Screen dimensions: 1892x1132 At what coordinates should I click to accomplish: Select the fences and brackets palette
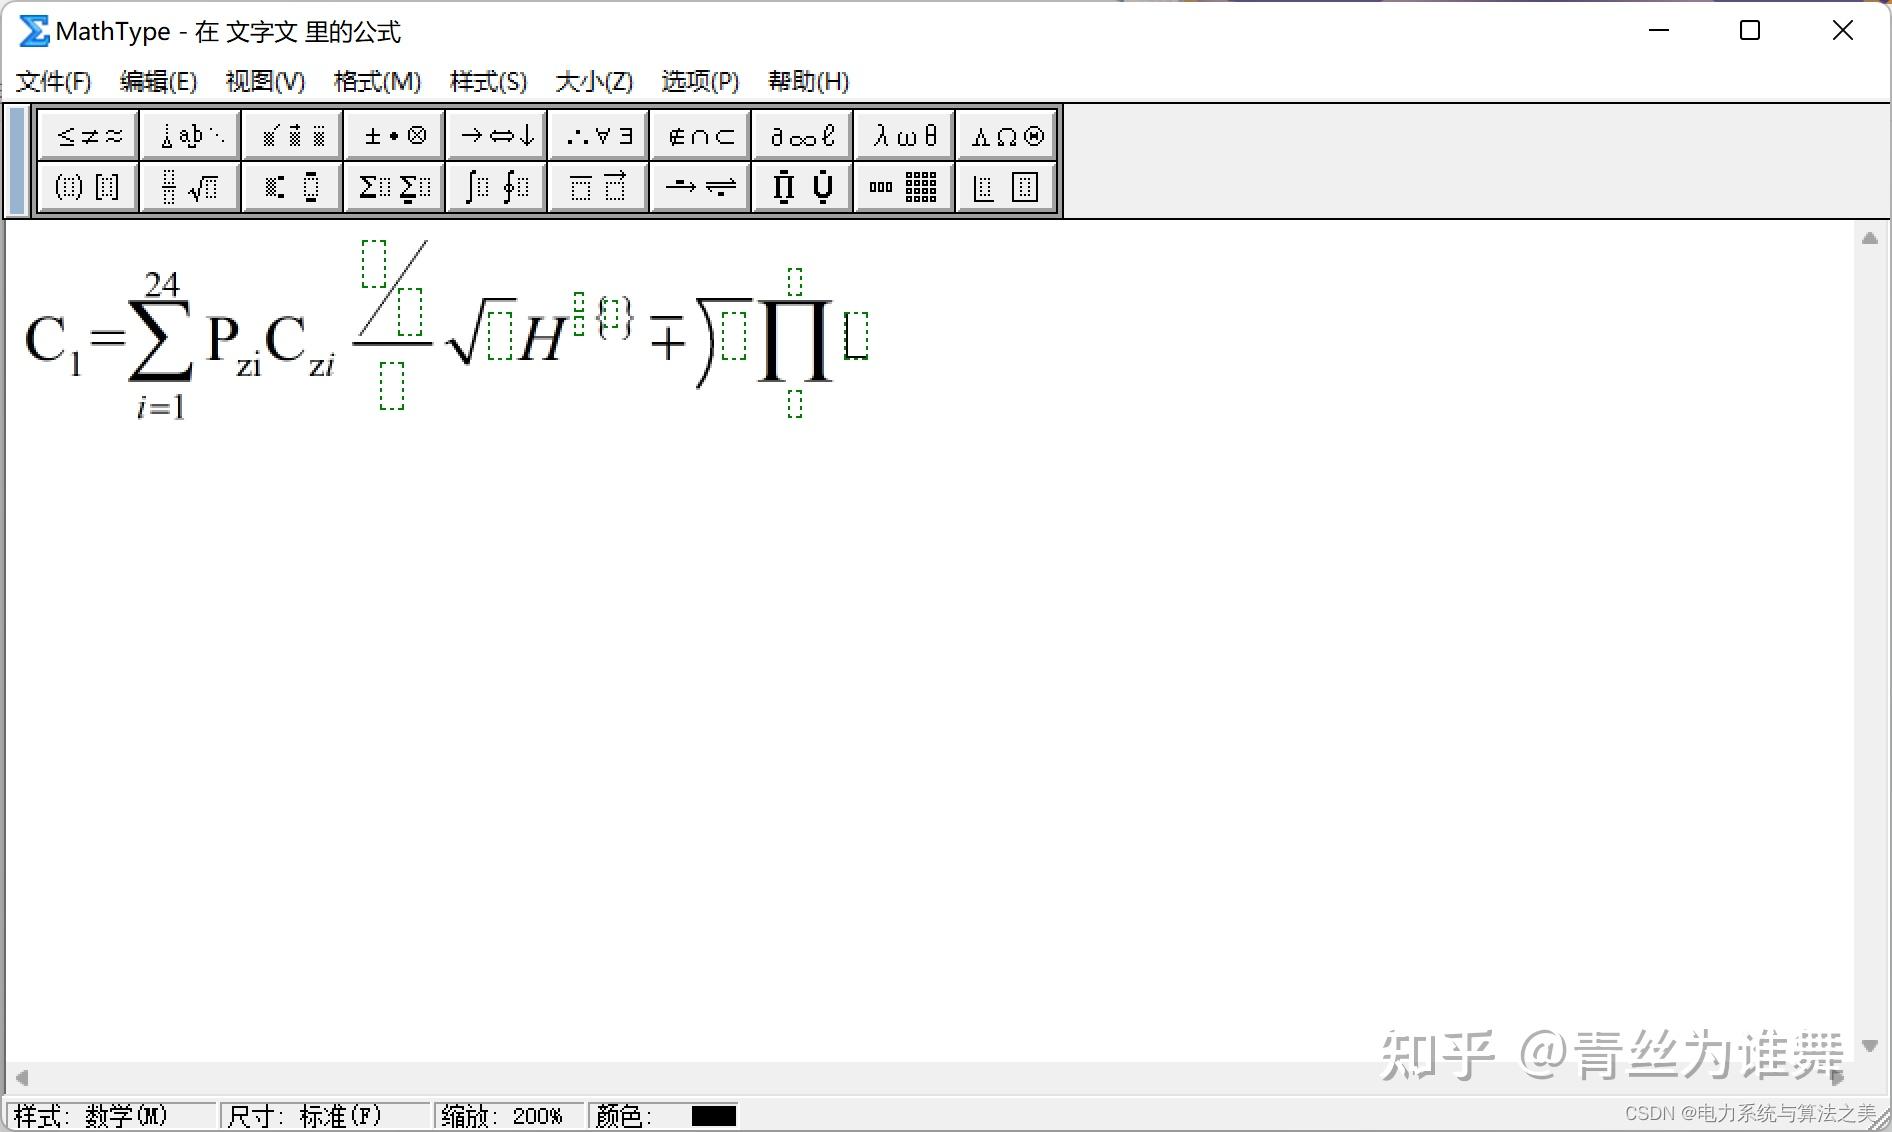point(87,187)
